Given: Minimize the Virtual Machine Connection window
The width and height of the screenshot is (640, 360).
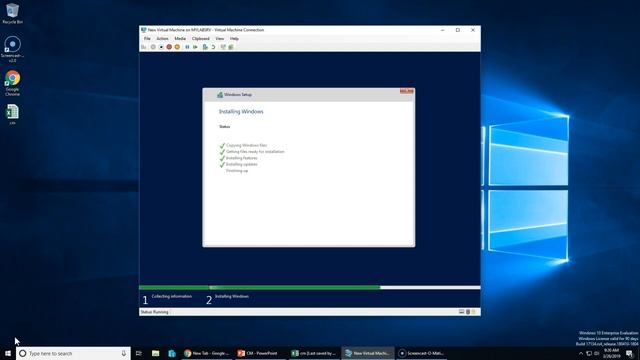Looking at the screenshot, I should 442,30.
